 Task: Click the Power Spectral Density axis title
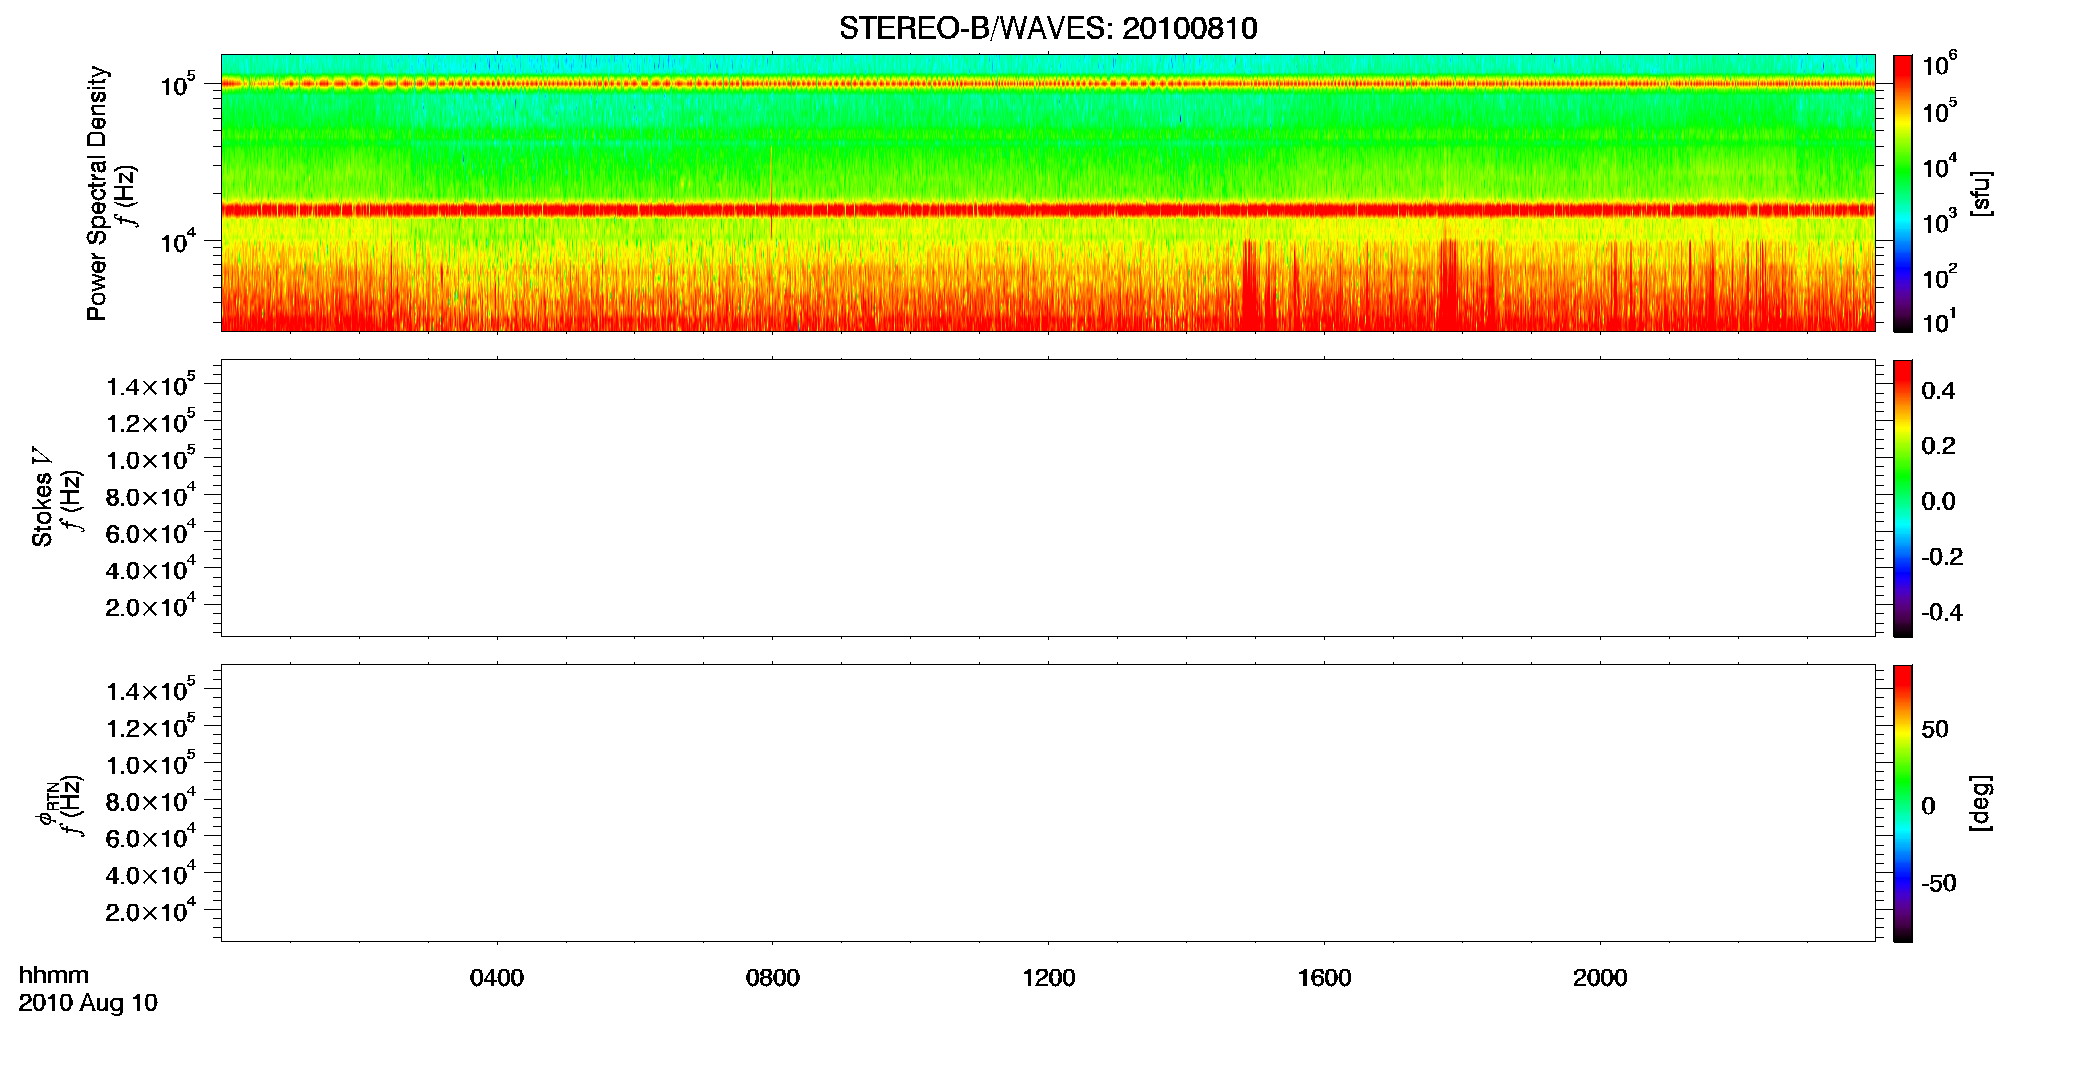tap(97, 193)
